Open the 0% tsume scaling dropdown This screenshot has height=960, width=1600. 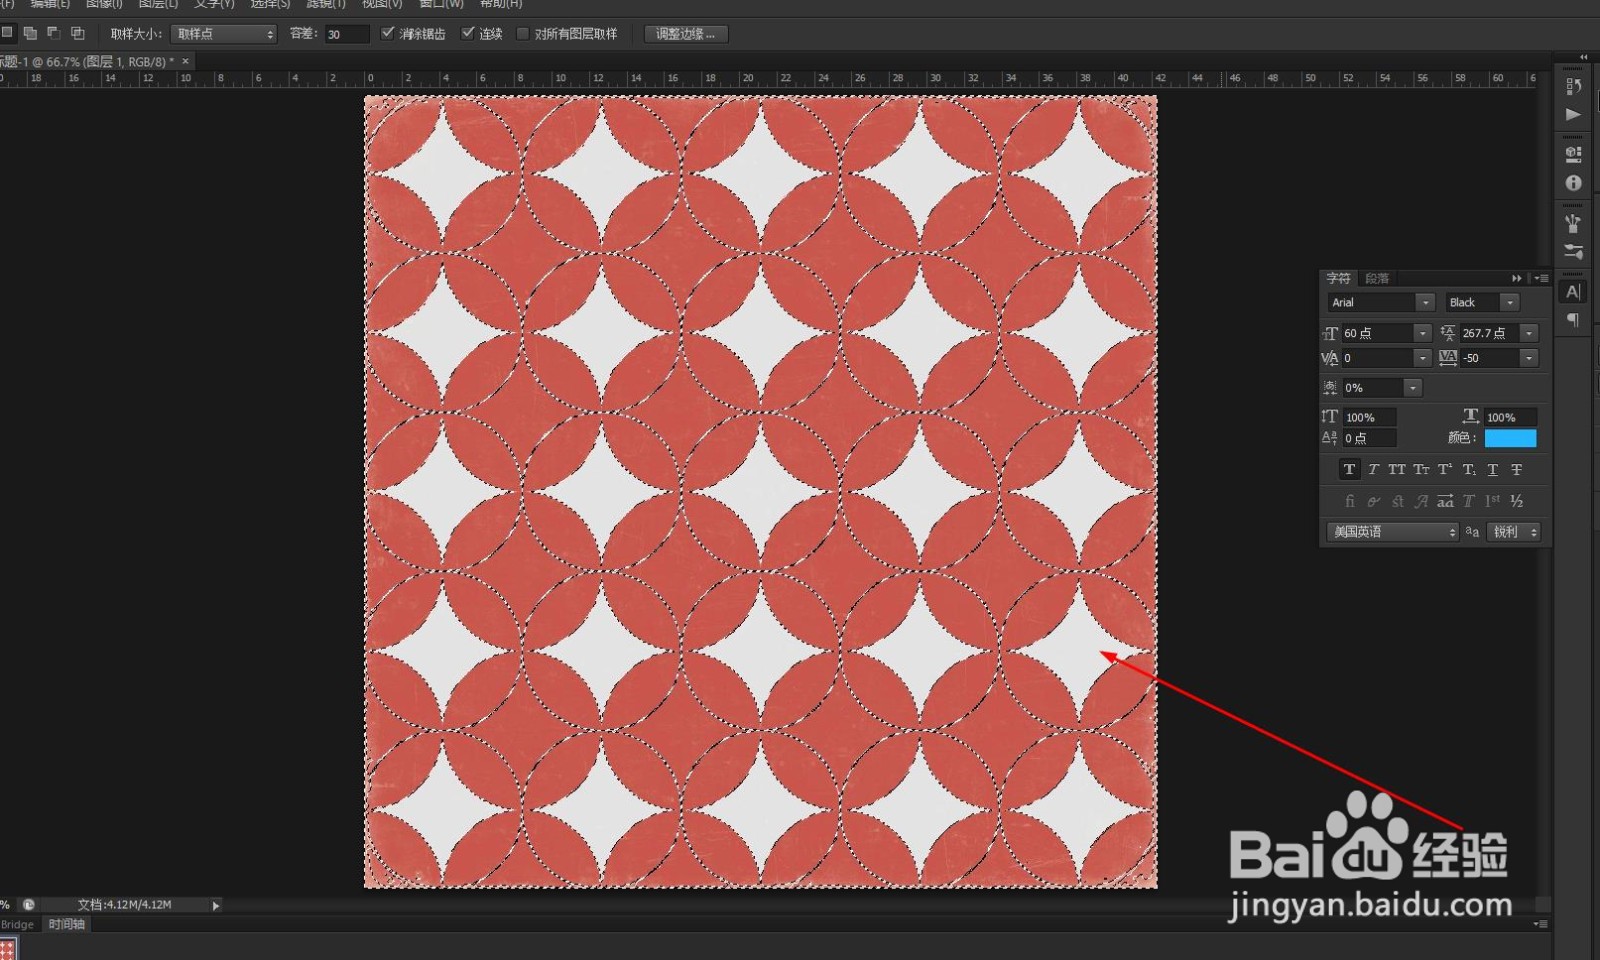[1412, 388]
